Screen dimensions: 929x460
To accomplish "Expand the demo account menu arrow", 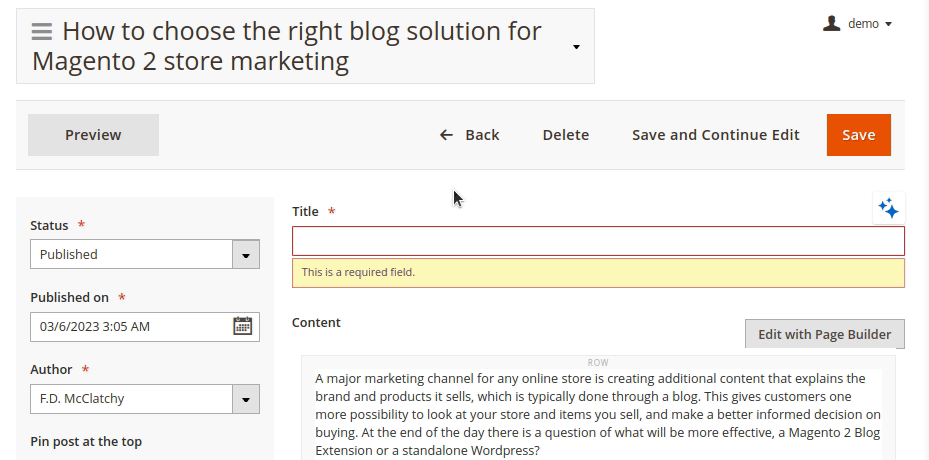I will pos(889,24).
